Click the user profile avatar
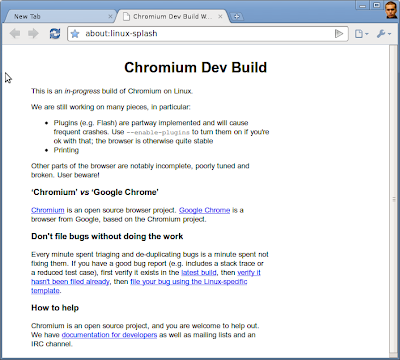The height and width of the screenshot is (360, 400). (x=391, y=10)
